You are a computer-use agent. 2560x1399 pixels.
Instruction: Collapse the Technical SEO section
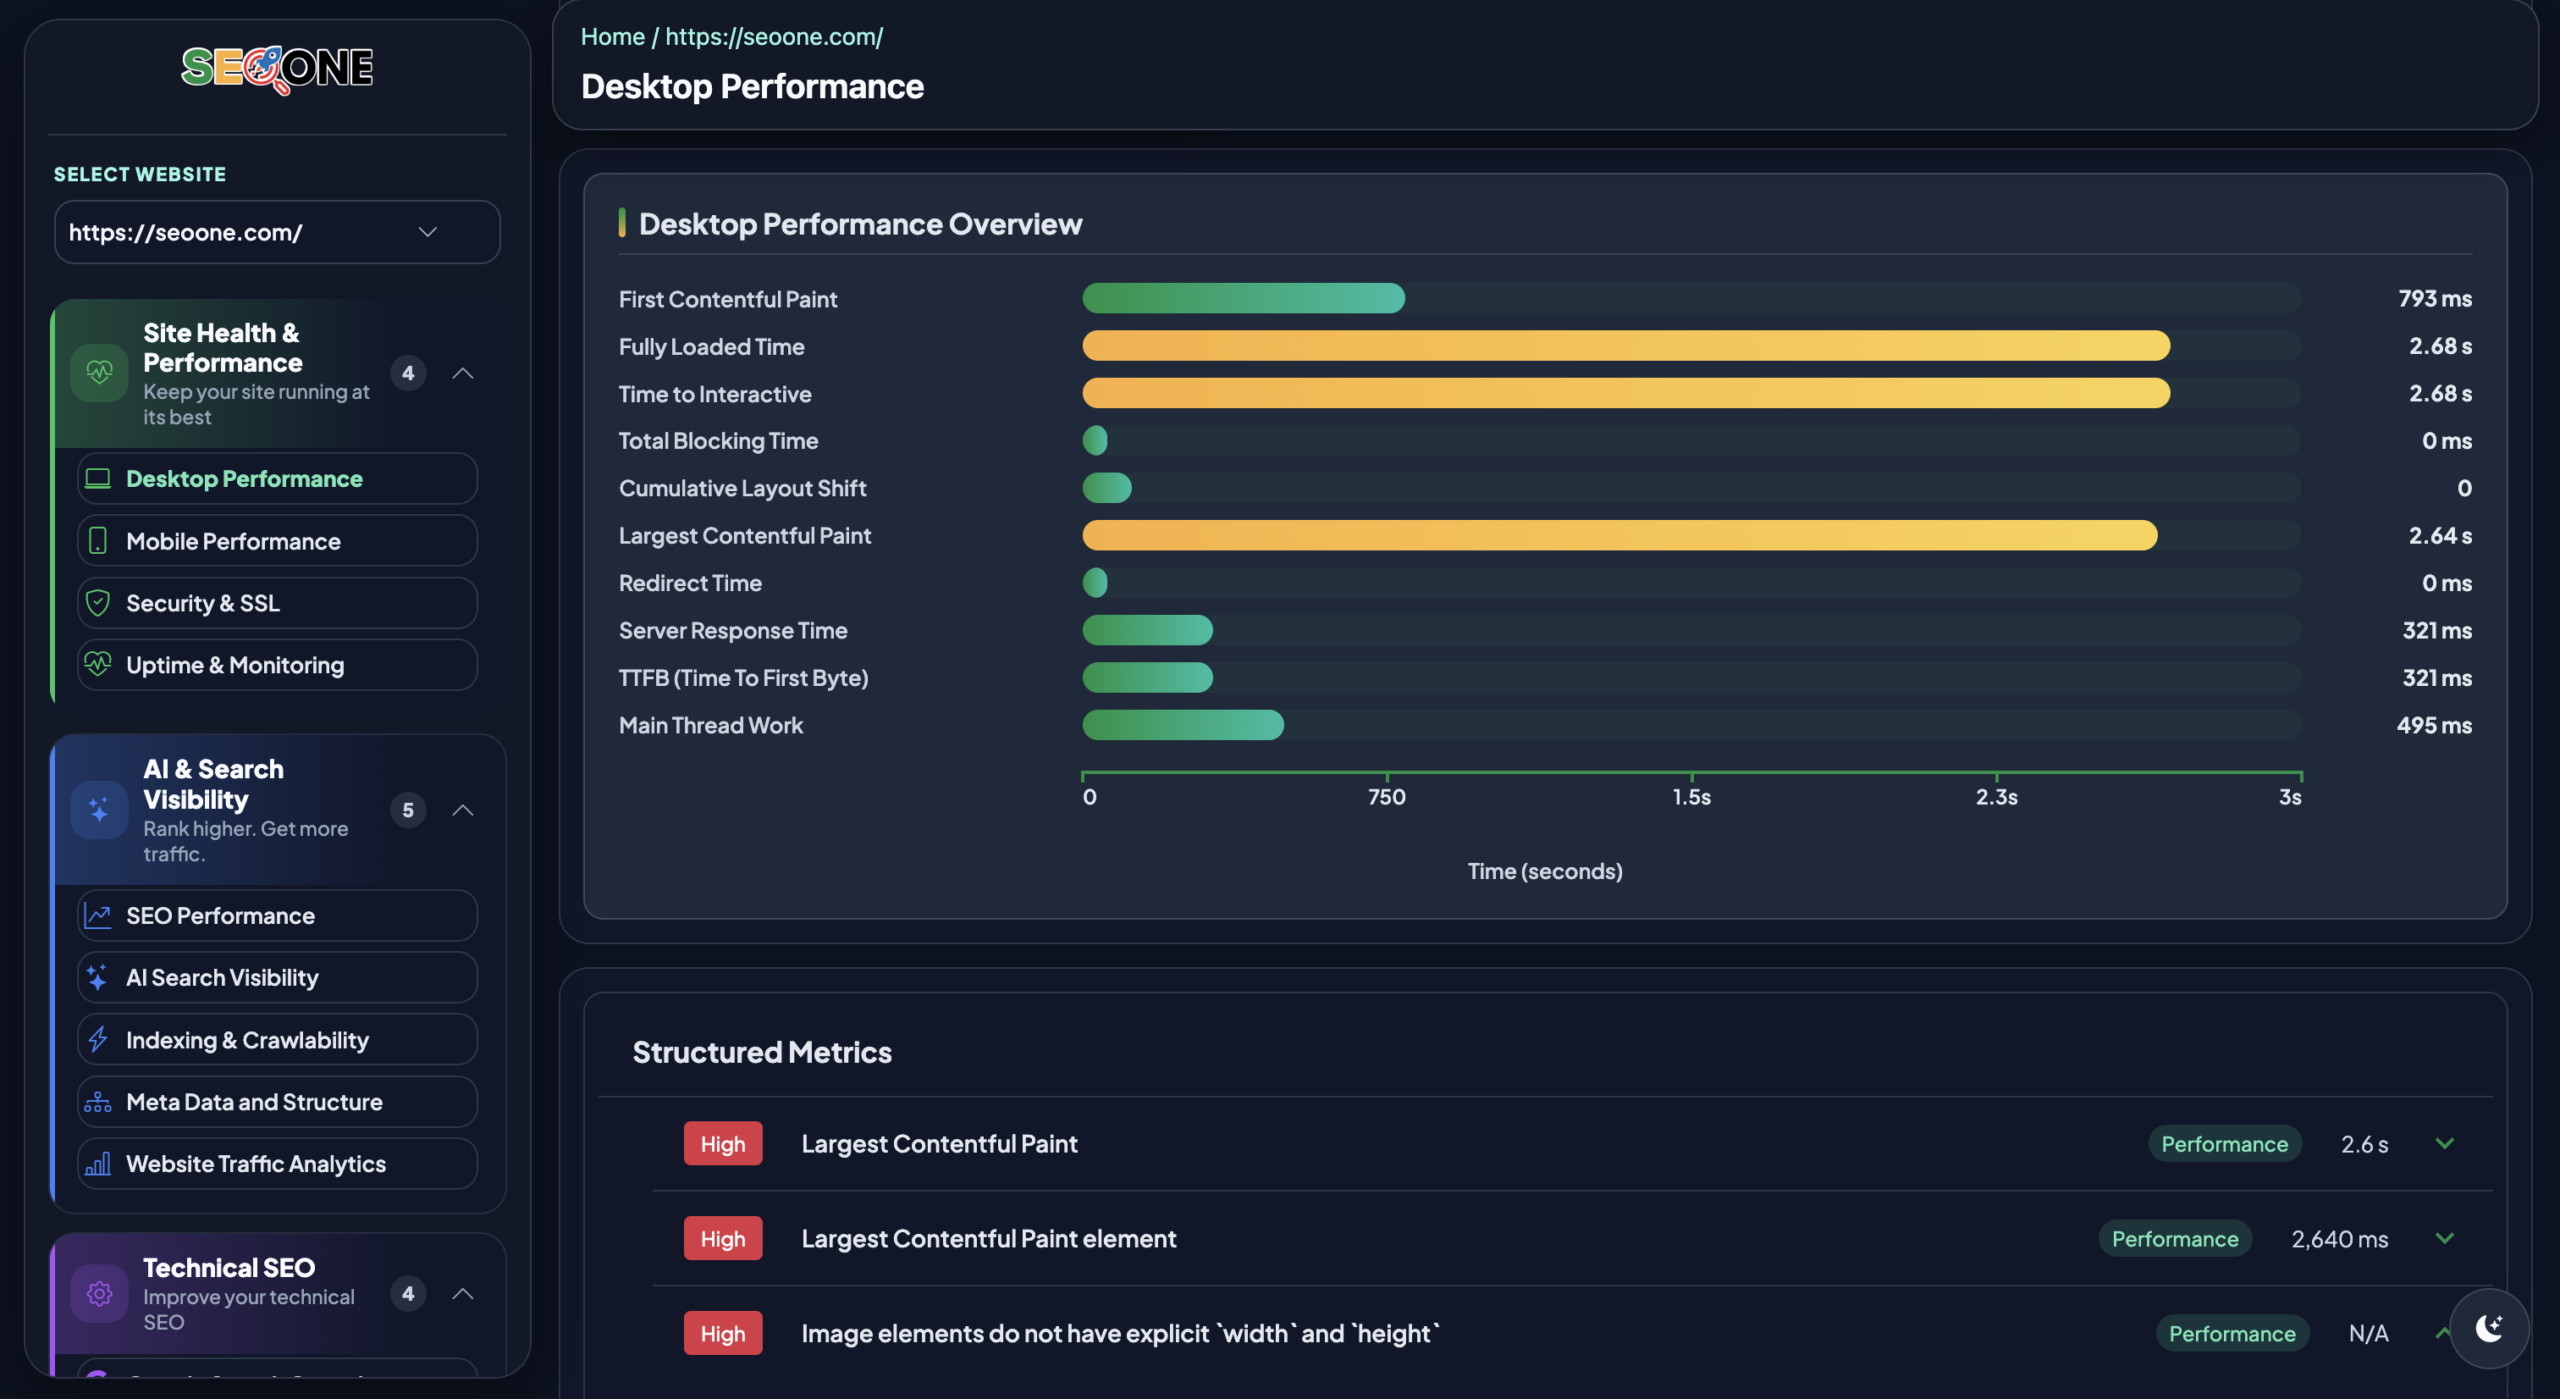click(462, 1294)
